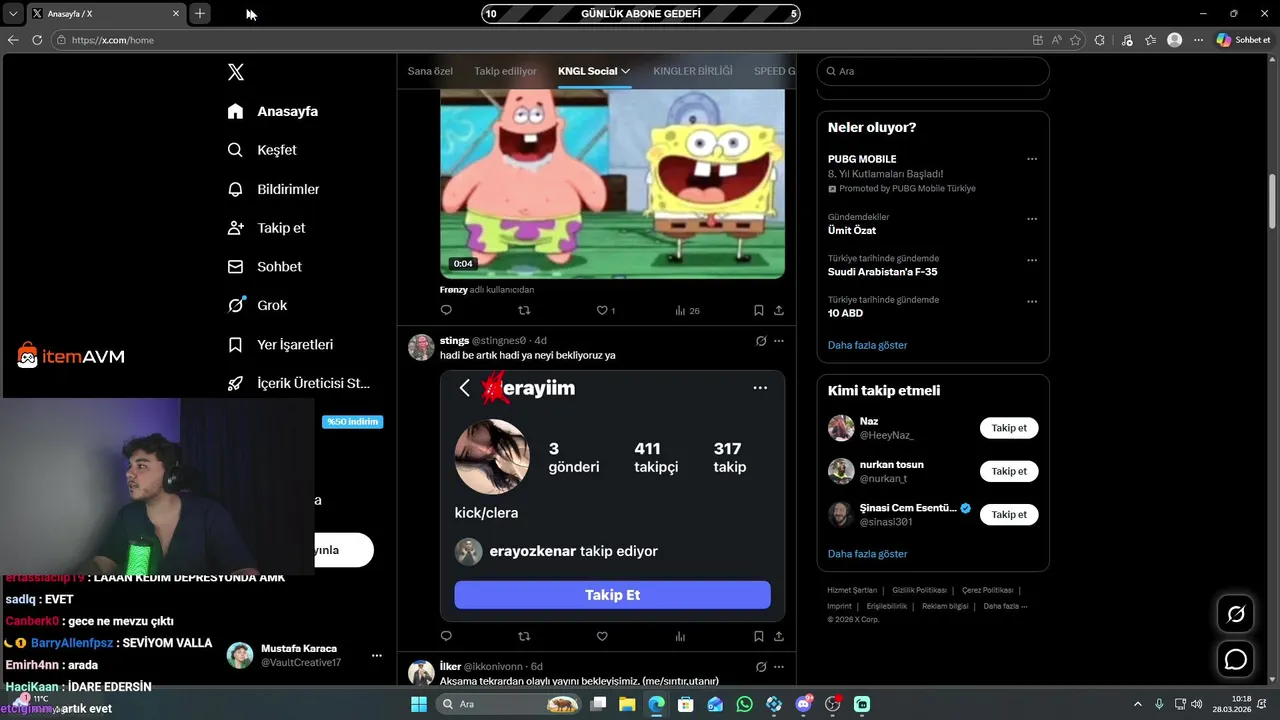
Task: Bookmark the Patrick and SpongeBob video post
Action: pos(759,310)
